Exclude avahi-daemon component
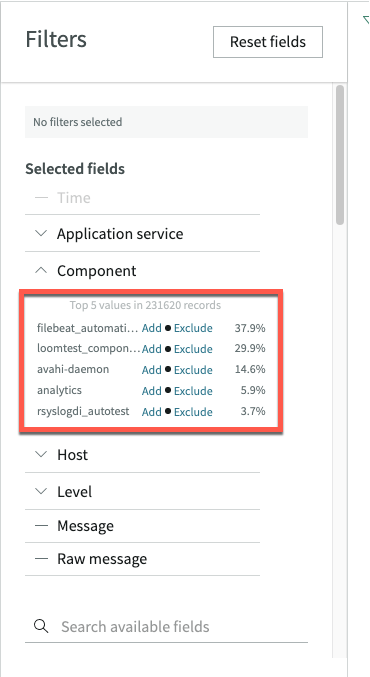Screen dimensions: 370x677 tap(193, 370)
